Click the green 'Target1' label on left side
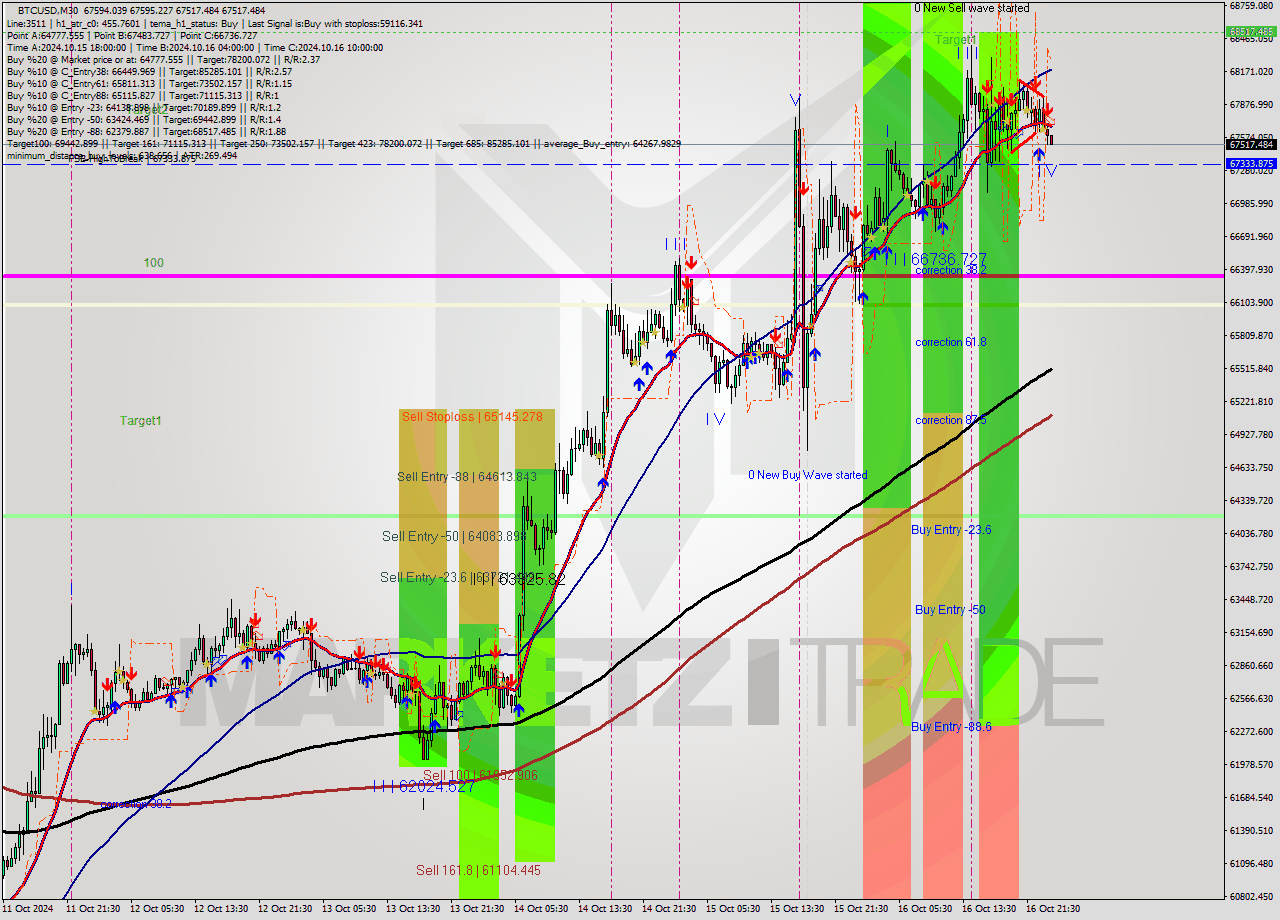Screen dimensions: 1280x920 click(140, 421)
